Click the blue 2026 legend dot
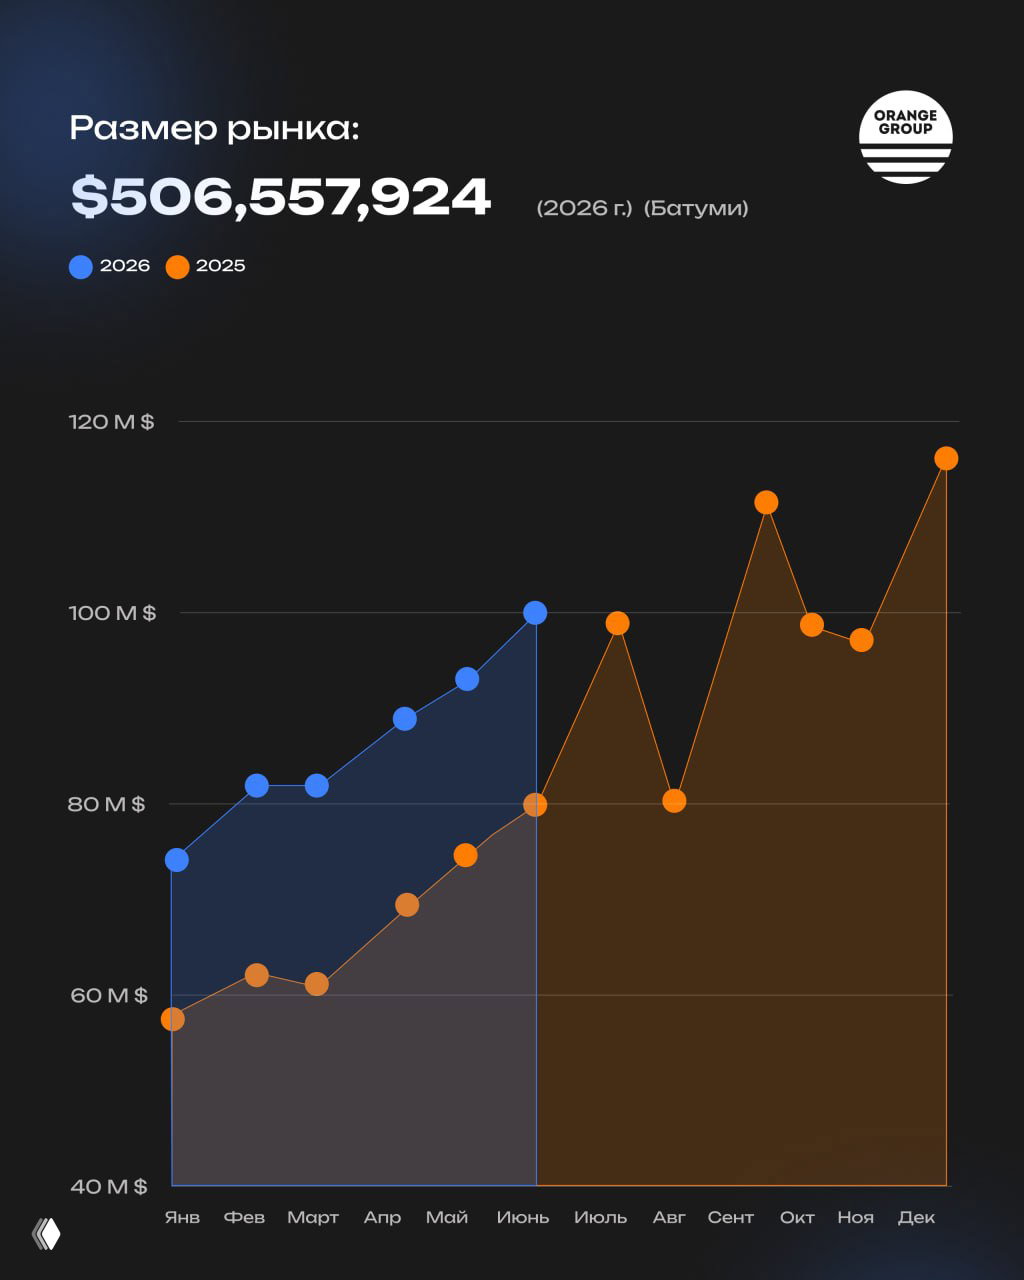1024x1280 pixels. [81, 266]
